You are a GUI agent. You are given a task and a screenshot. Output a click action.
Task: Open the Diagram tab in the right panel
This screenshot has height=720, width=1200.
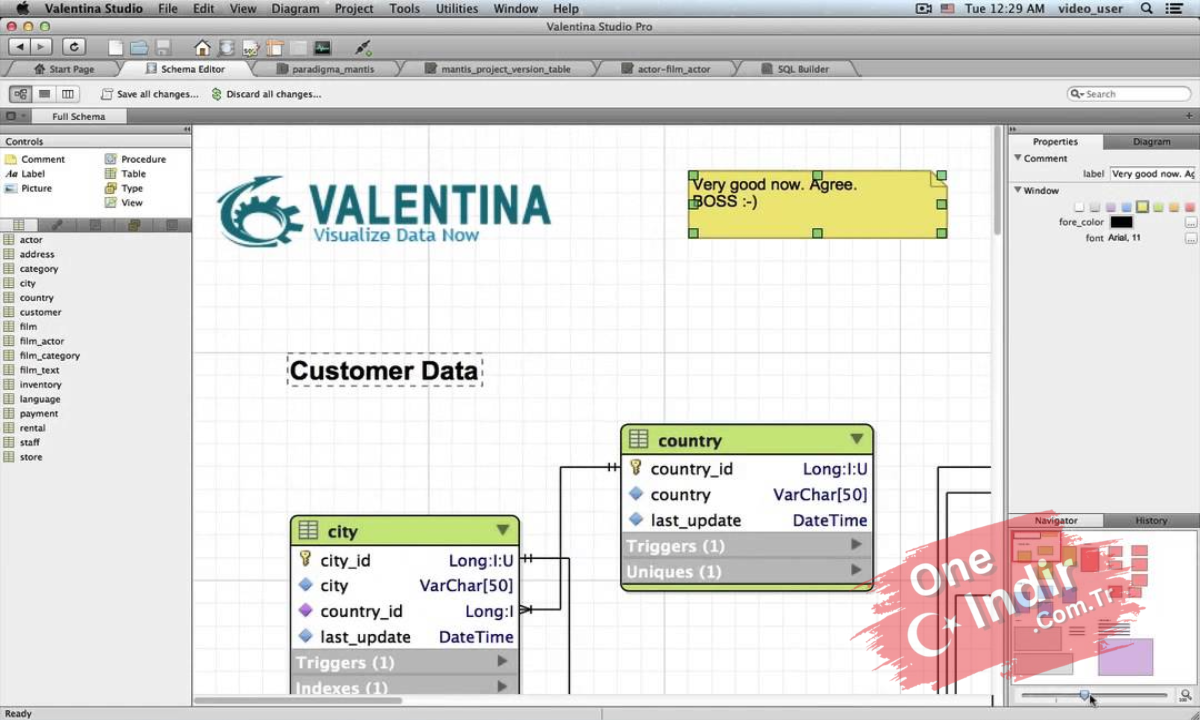[x=1151, y=142]
